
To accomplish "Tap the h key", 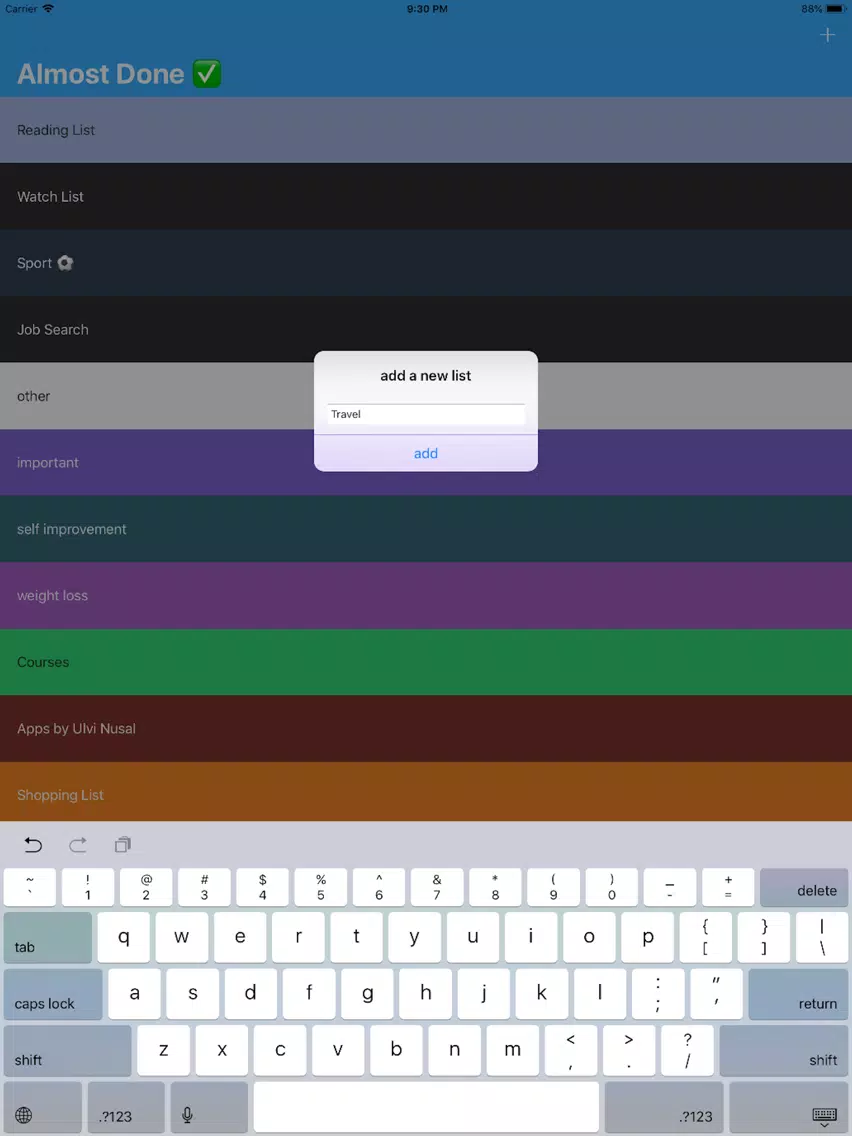I will tap(426, 994).
